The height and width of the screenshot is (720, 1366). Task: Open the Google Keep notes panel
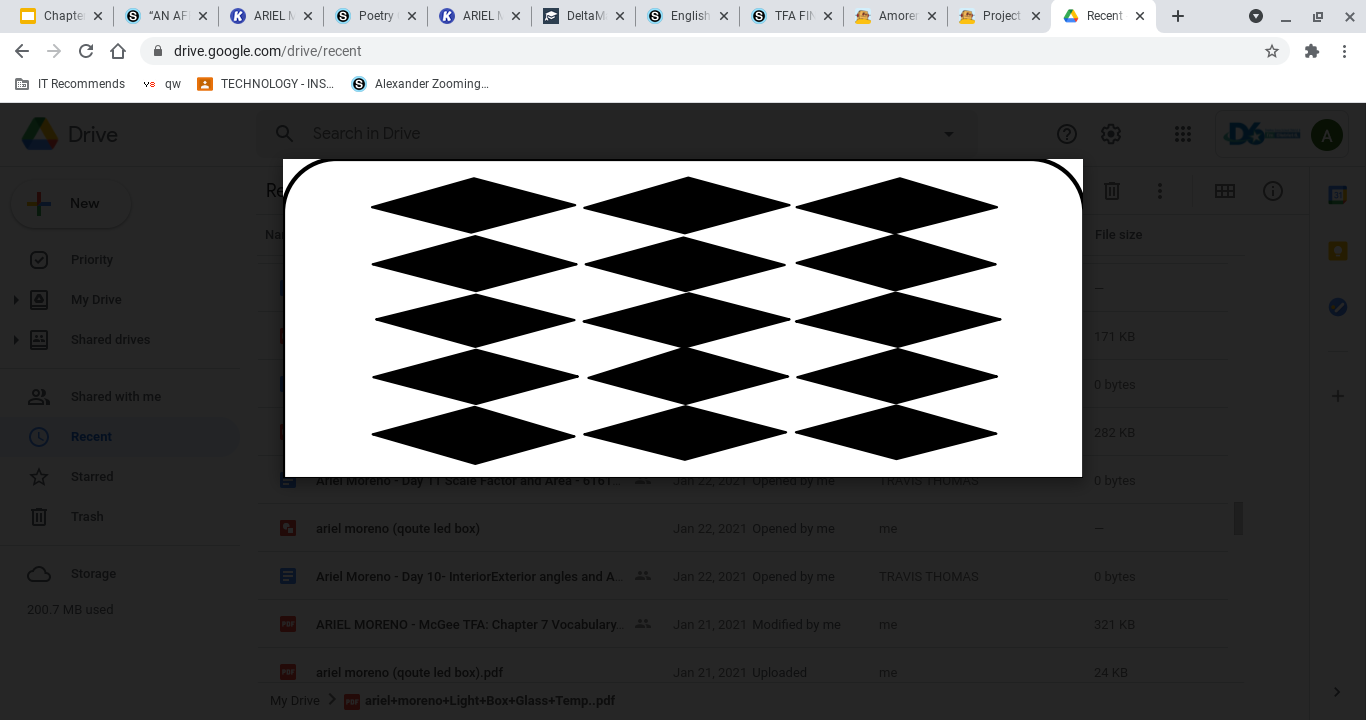[1338, 251]
